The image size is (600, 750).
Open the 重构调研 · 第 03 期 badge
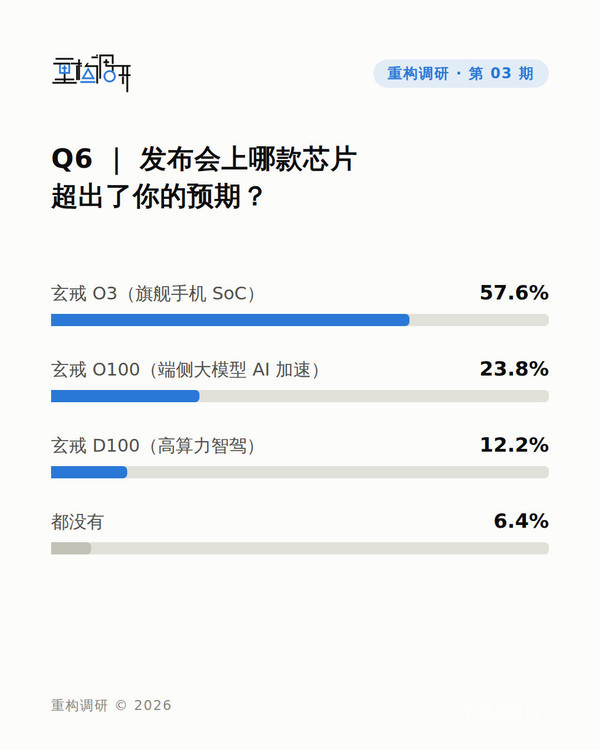point(461,74)
